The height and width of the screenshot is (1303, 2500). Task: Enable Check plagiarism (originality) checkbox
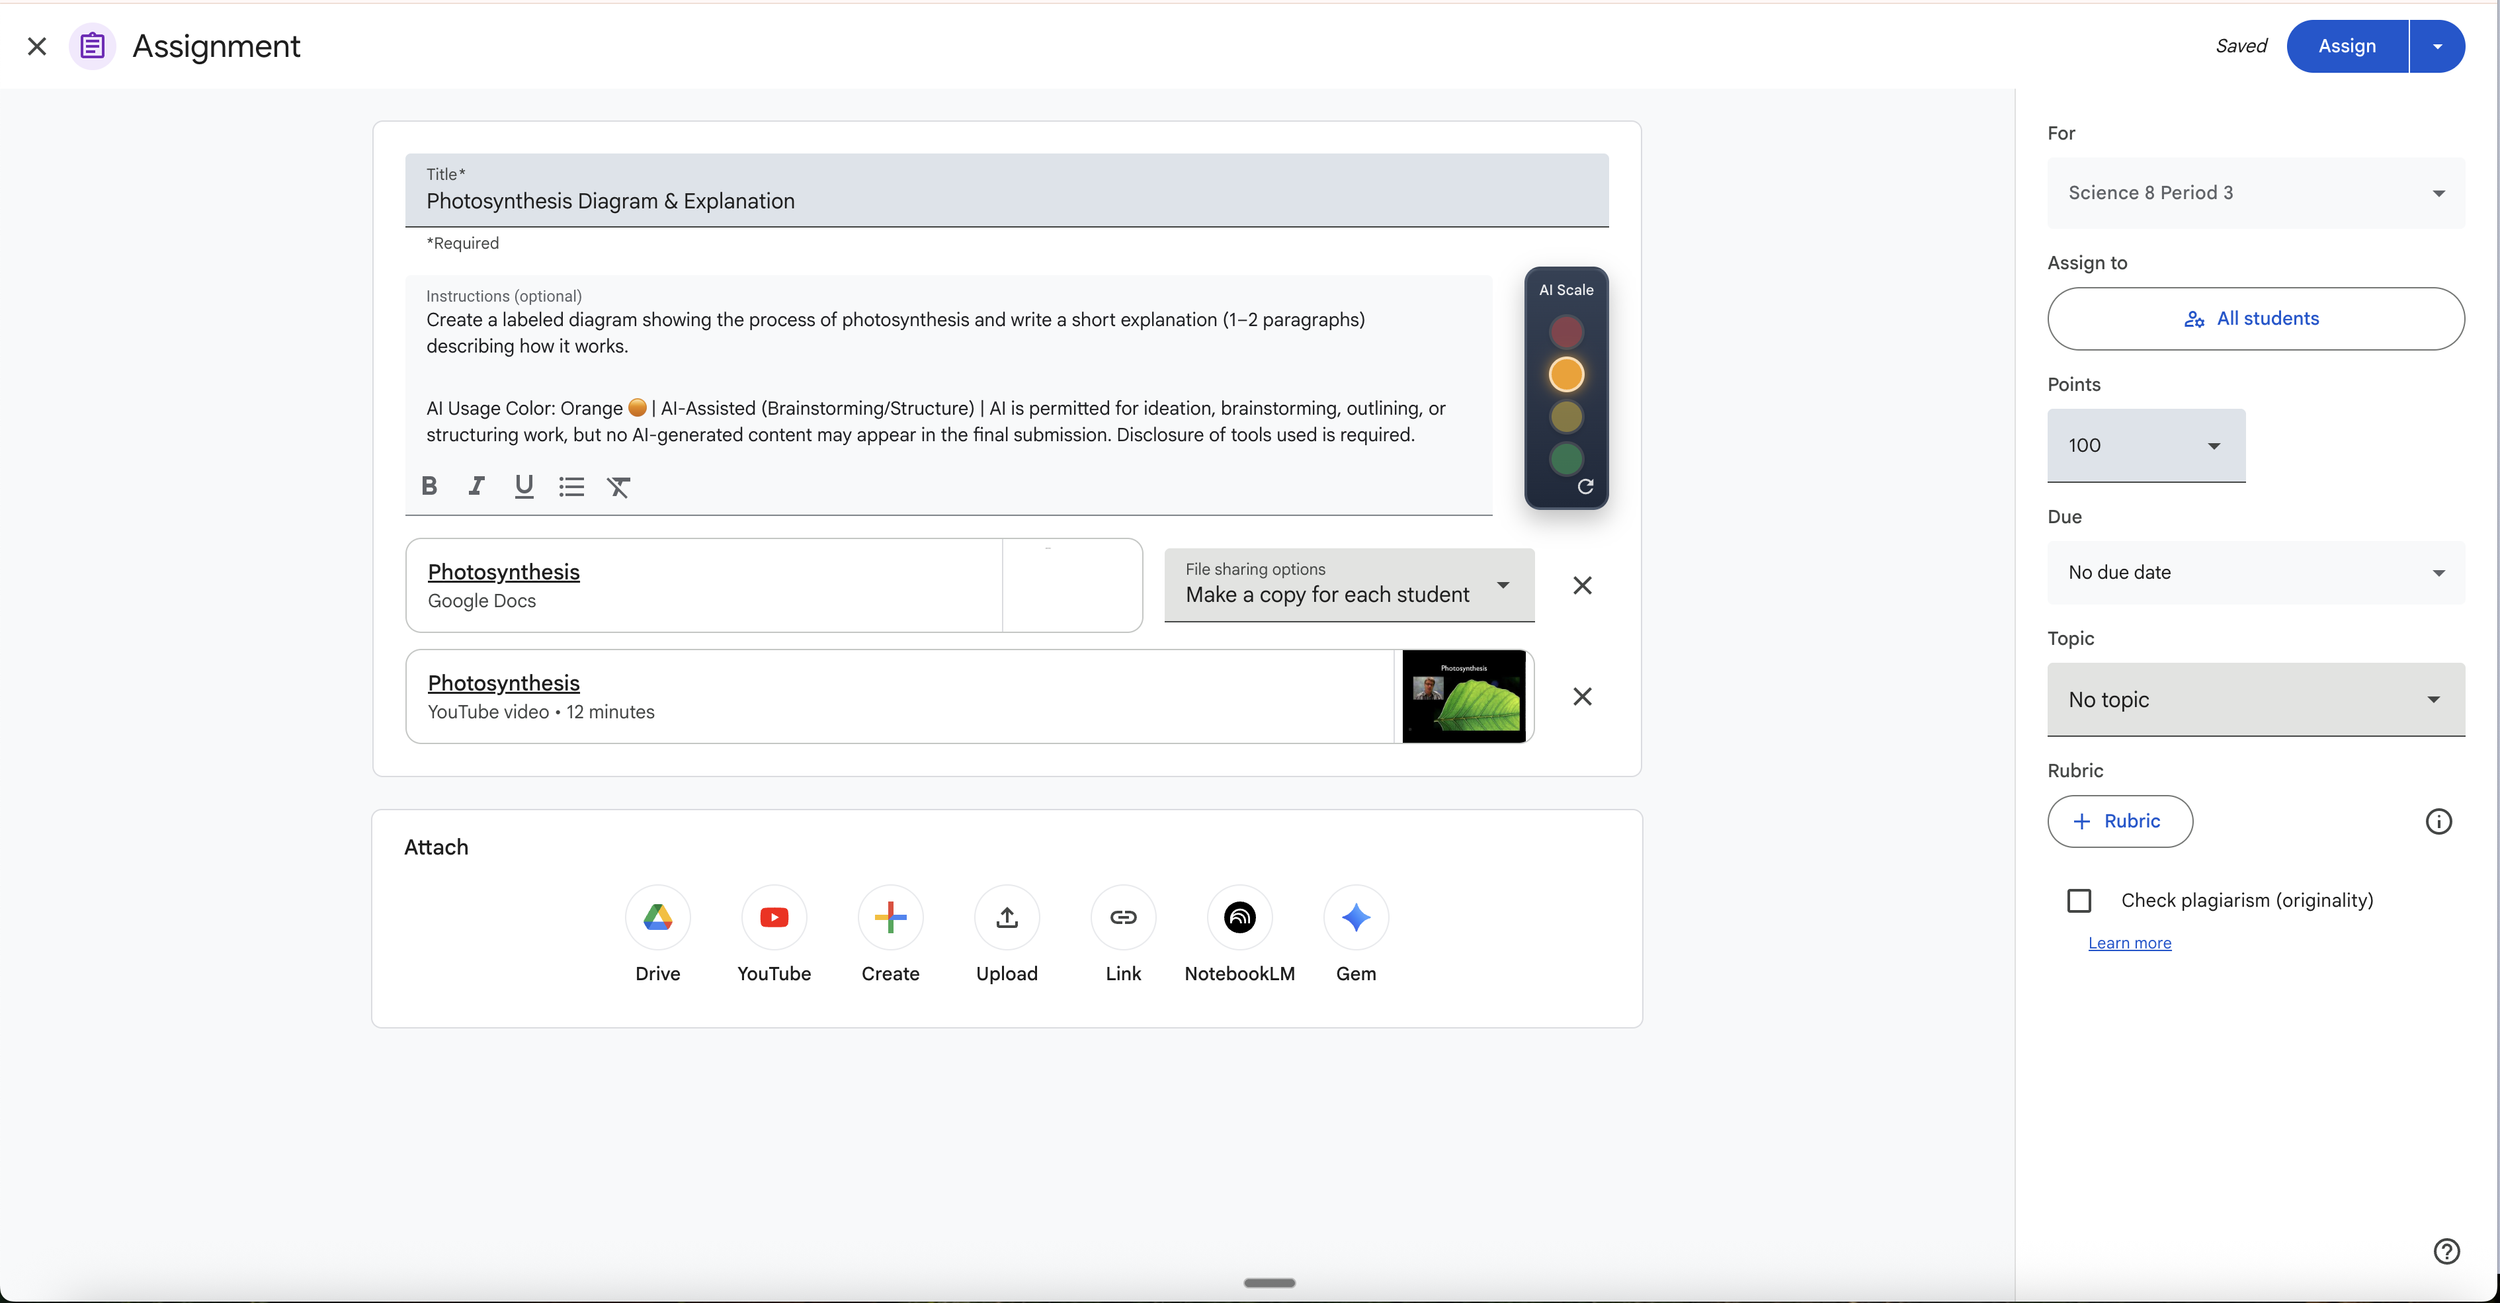click(2079, 900)
